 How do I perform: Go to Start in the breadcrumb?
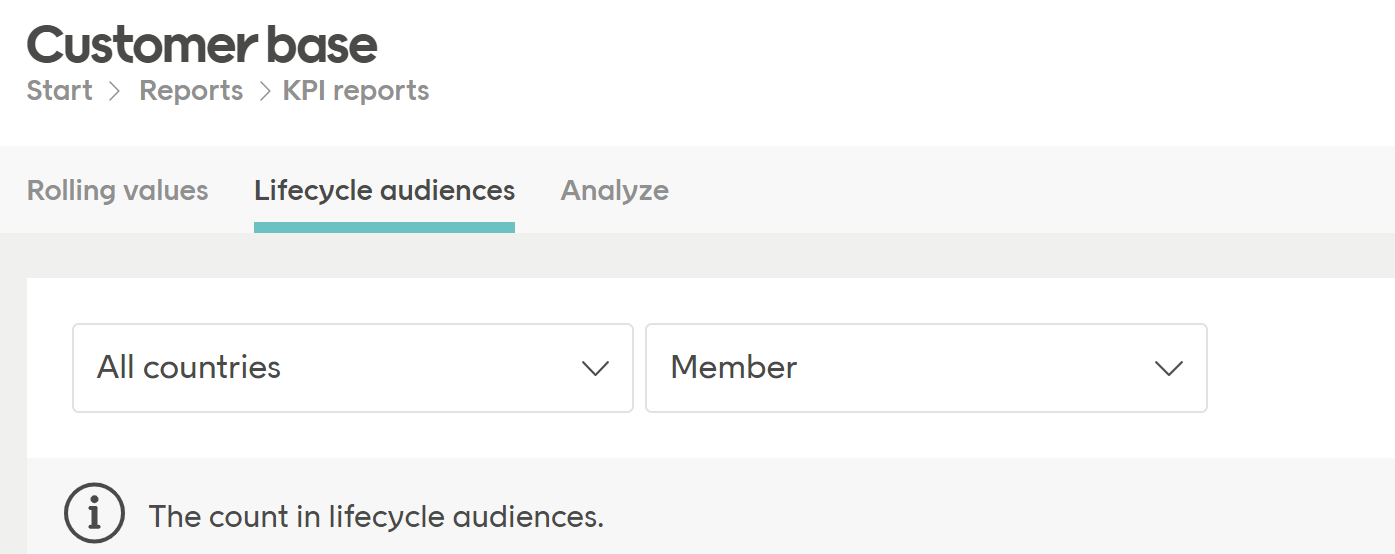pos(59,91)
